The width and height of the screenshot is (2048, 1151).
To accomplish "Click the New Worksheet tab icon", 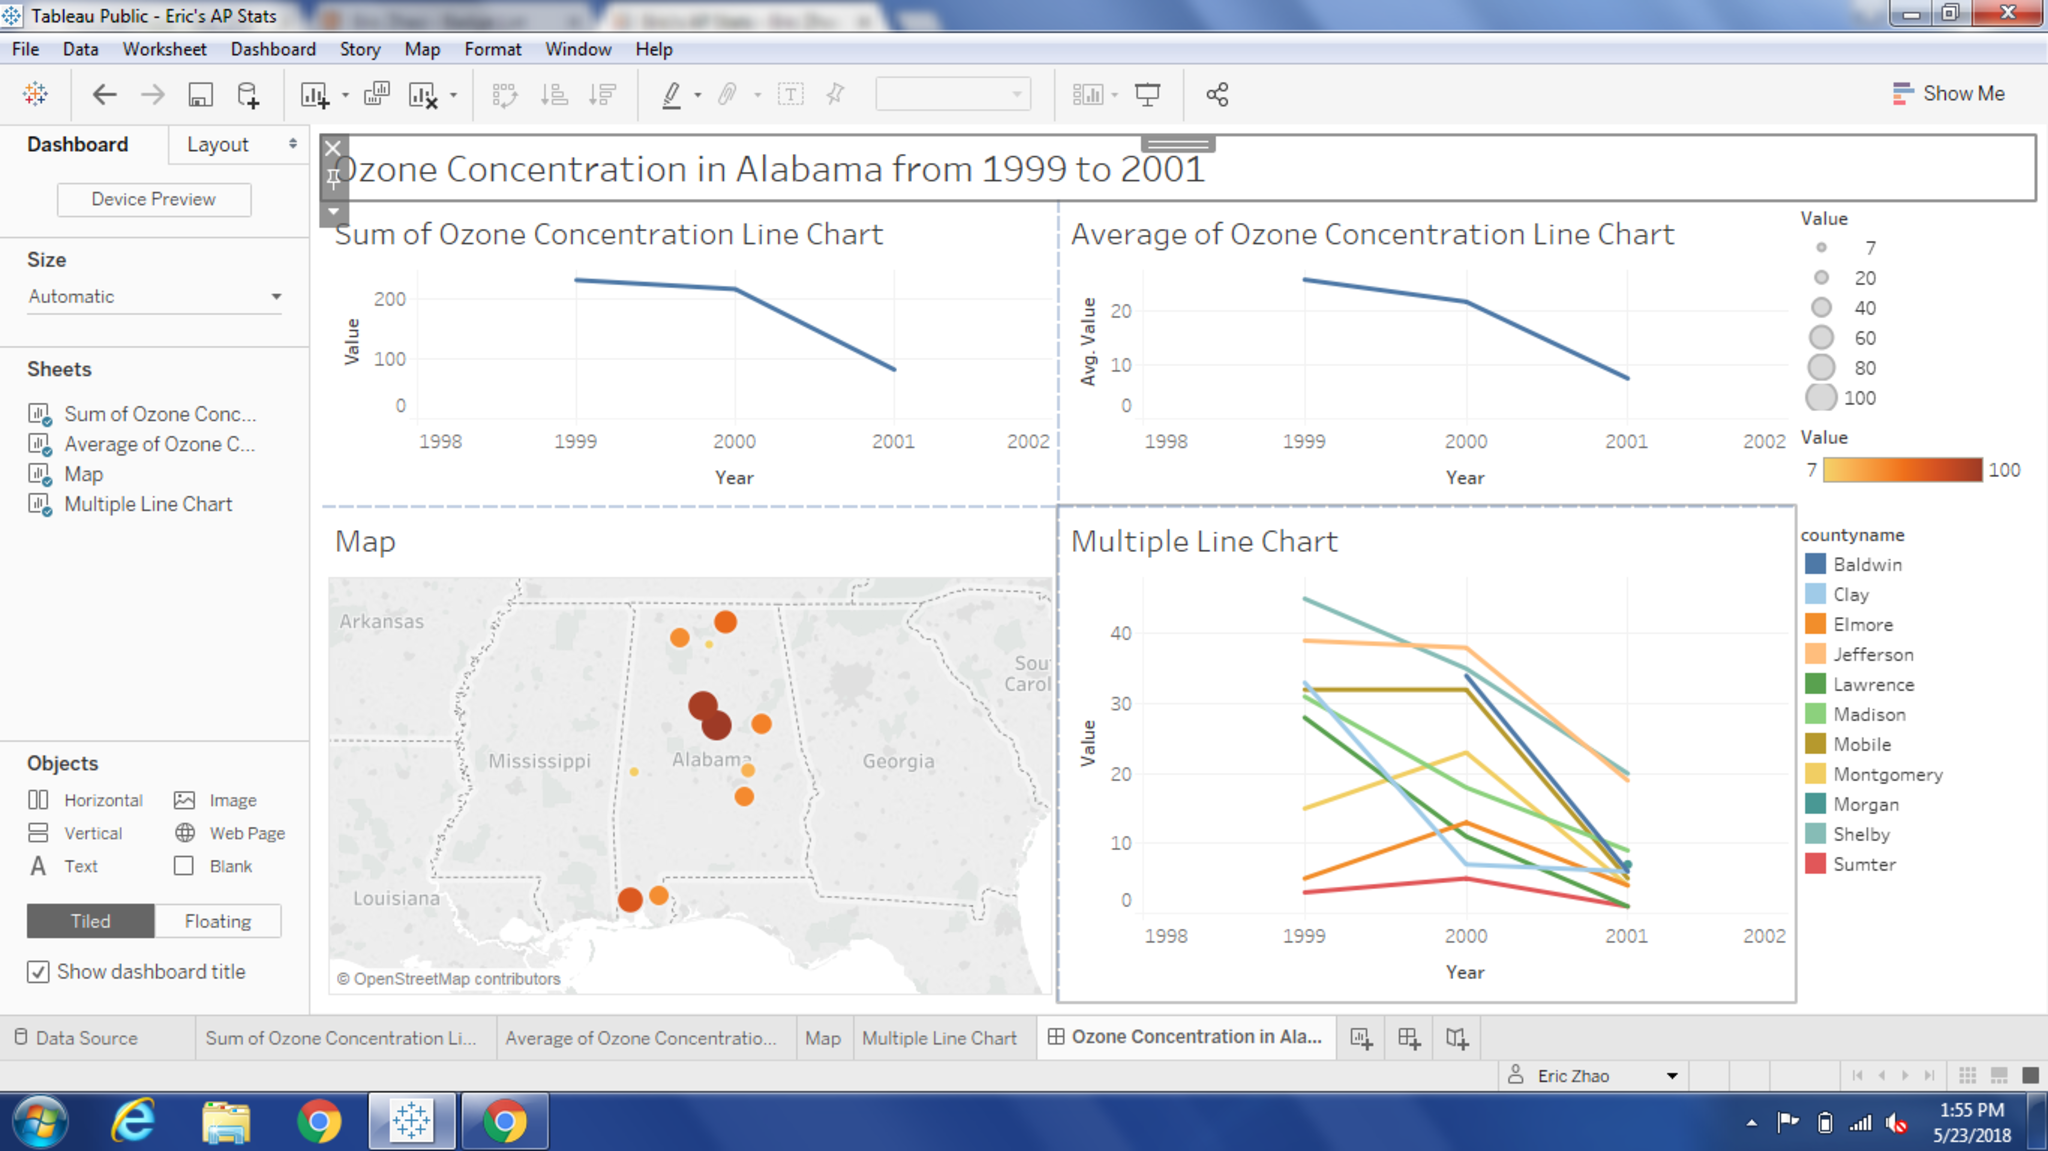I will (x=1361, y=1038).
